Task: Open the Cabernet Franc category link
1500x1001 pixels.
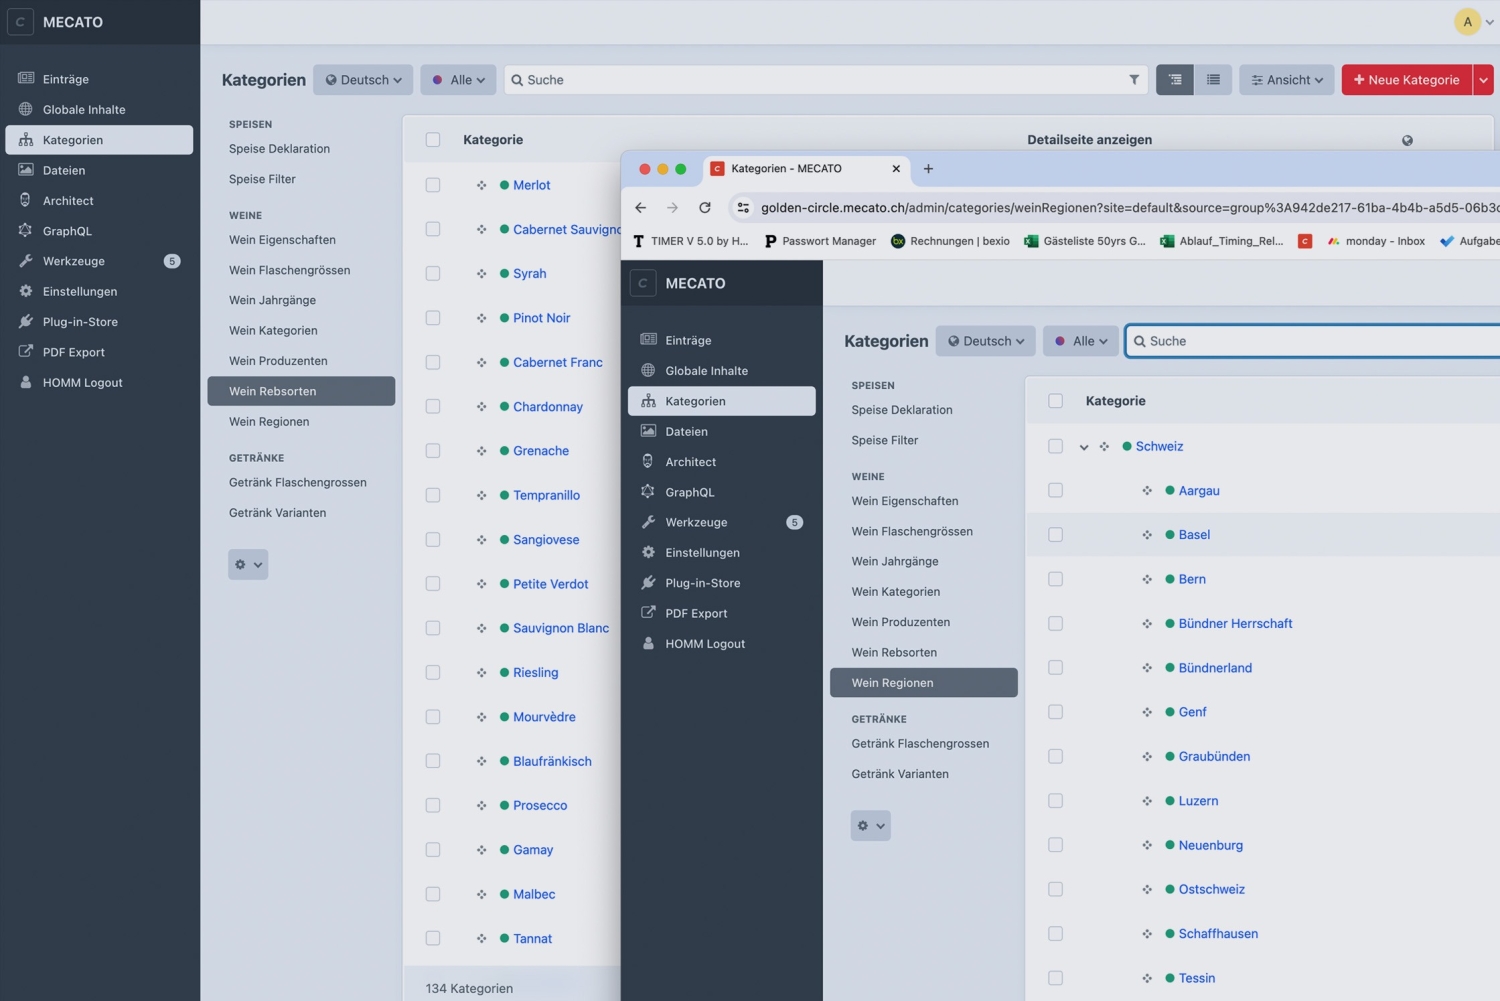Action: pos(558,363)
